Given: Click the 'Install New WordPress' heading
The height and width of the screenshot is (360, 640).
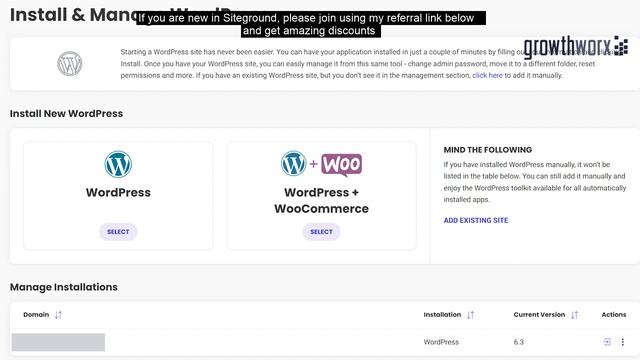Looking at the screenshot, I should coord(67,113).
